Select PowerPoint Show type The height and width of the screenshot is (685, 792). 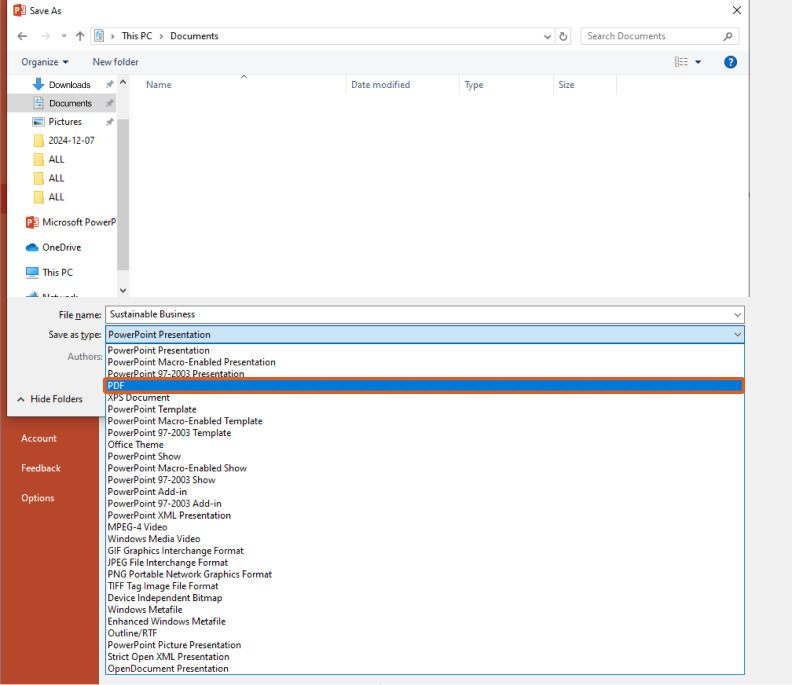(x=425, y=457)
